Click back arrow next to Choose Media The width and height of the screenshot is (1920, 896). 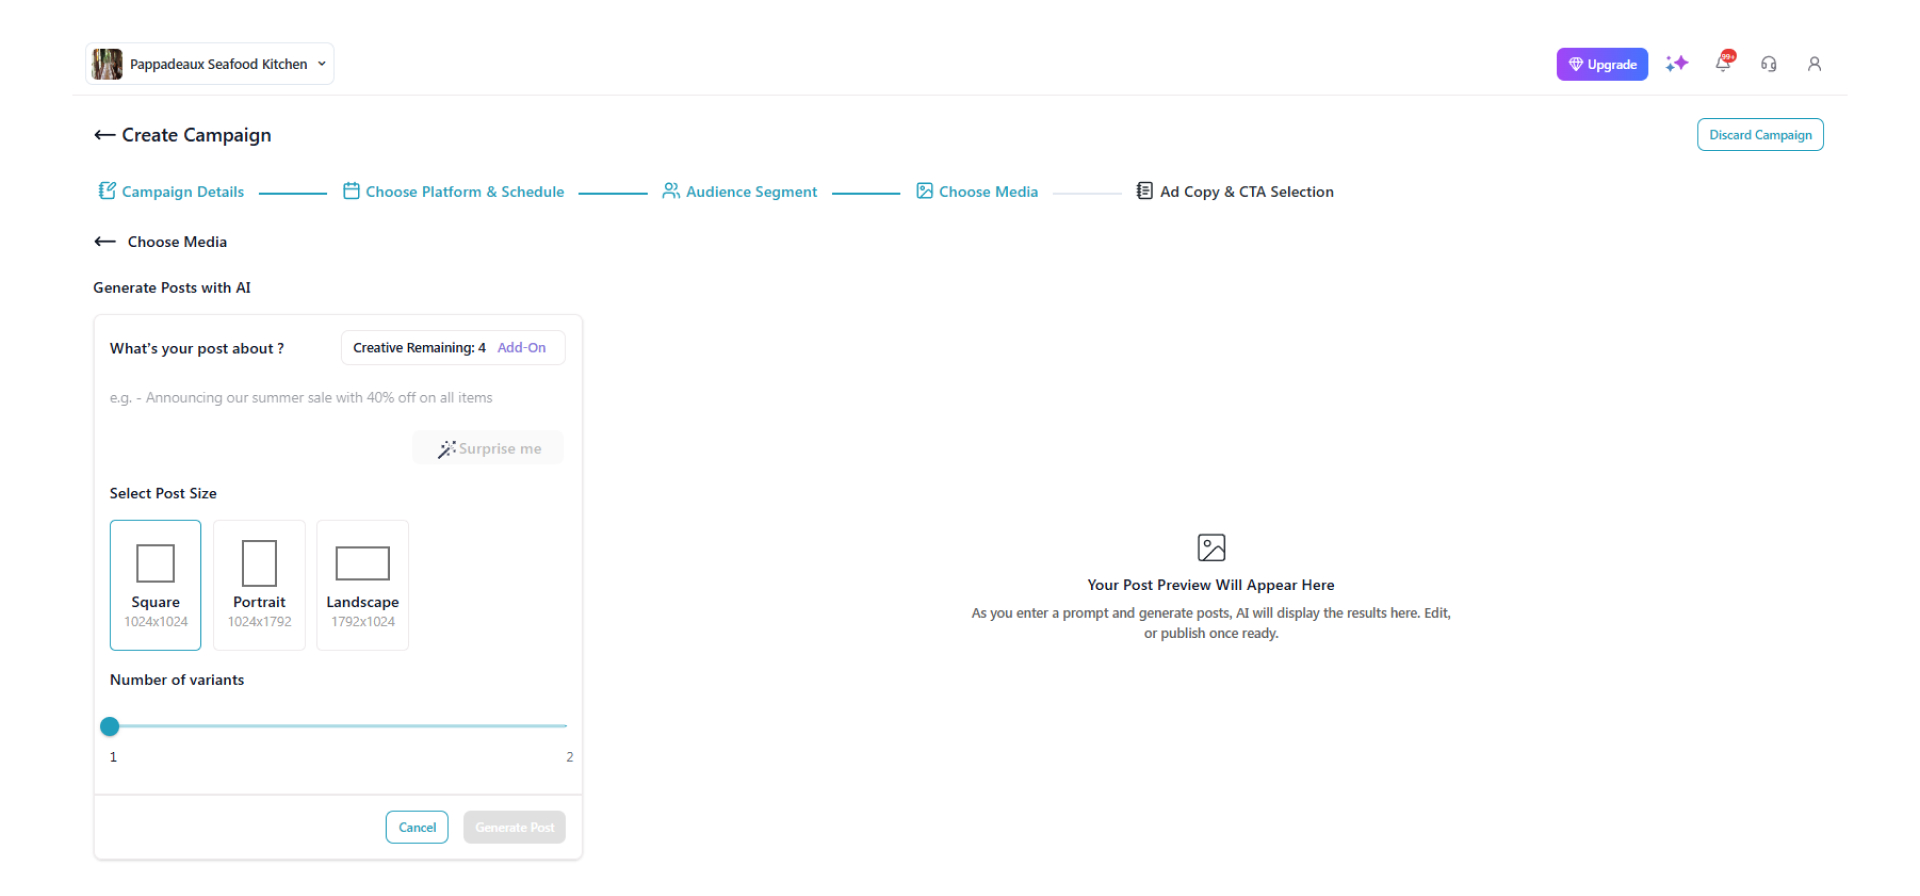click(x=105, y=242)
